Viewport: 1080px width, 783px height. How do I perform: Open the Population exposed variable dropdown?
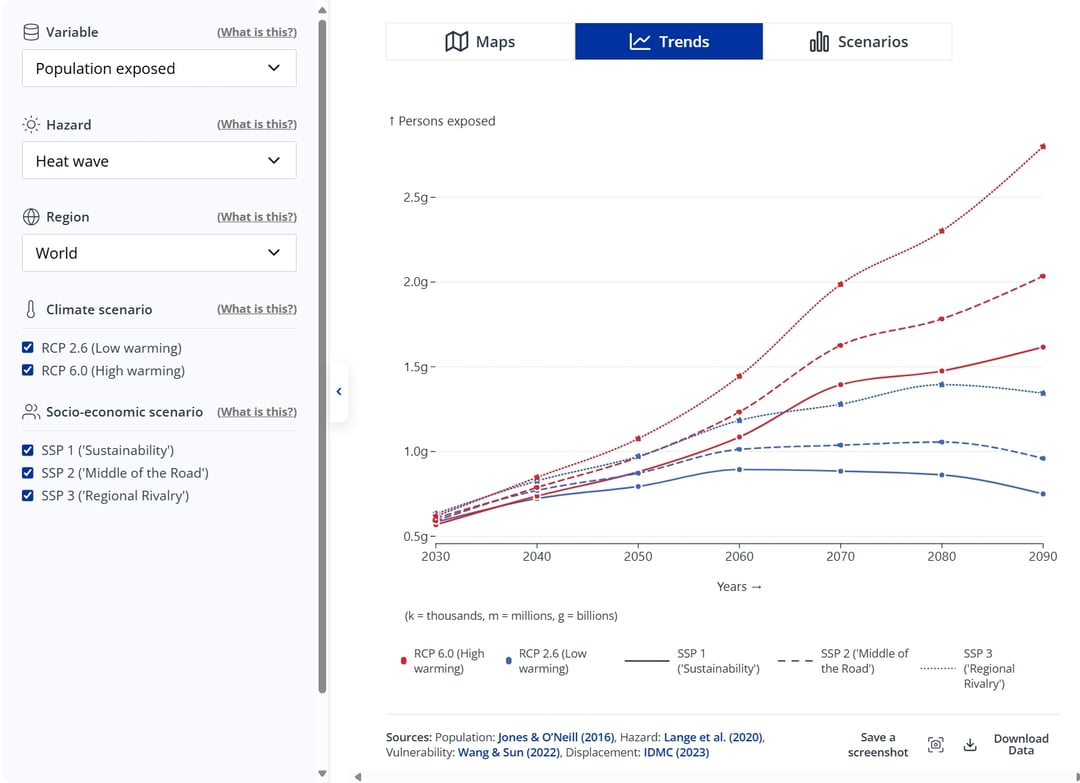coord(159,68)
